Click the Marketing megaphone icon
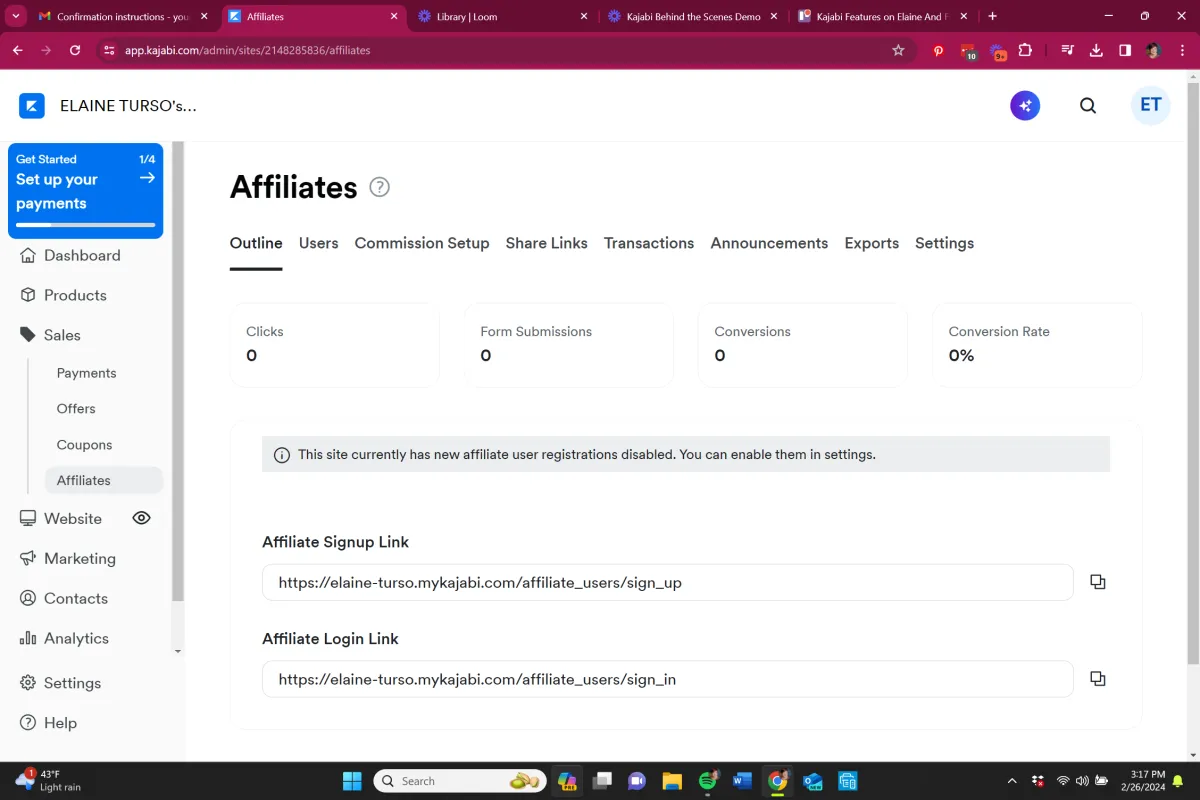 (x=28, y=558)
